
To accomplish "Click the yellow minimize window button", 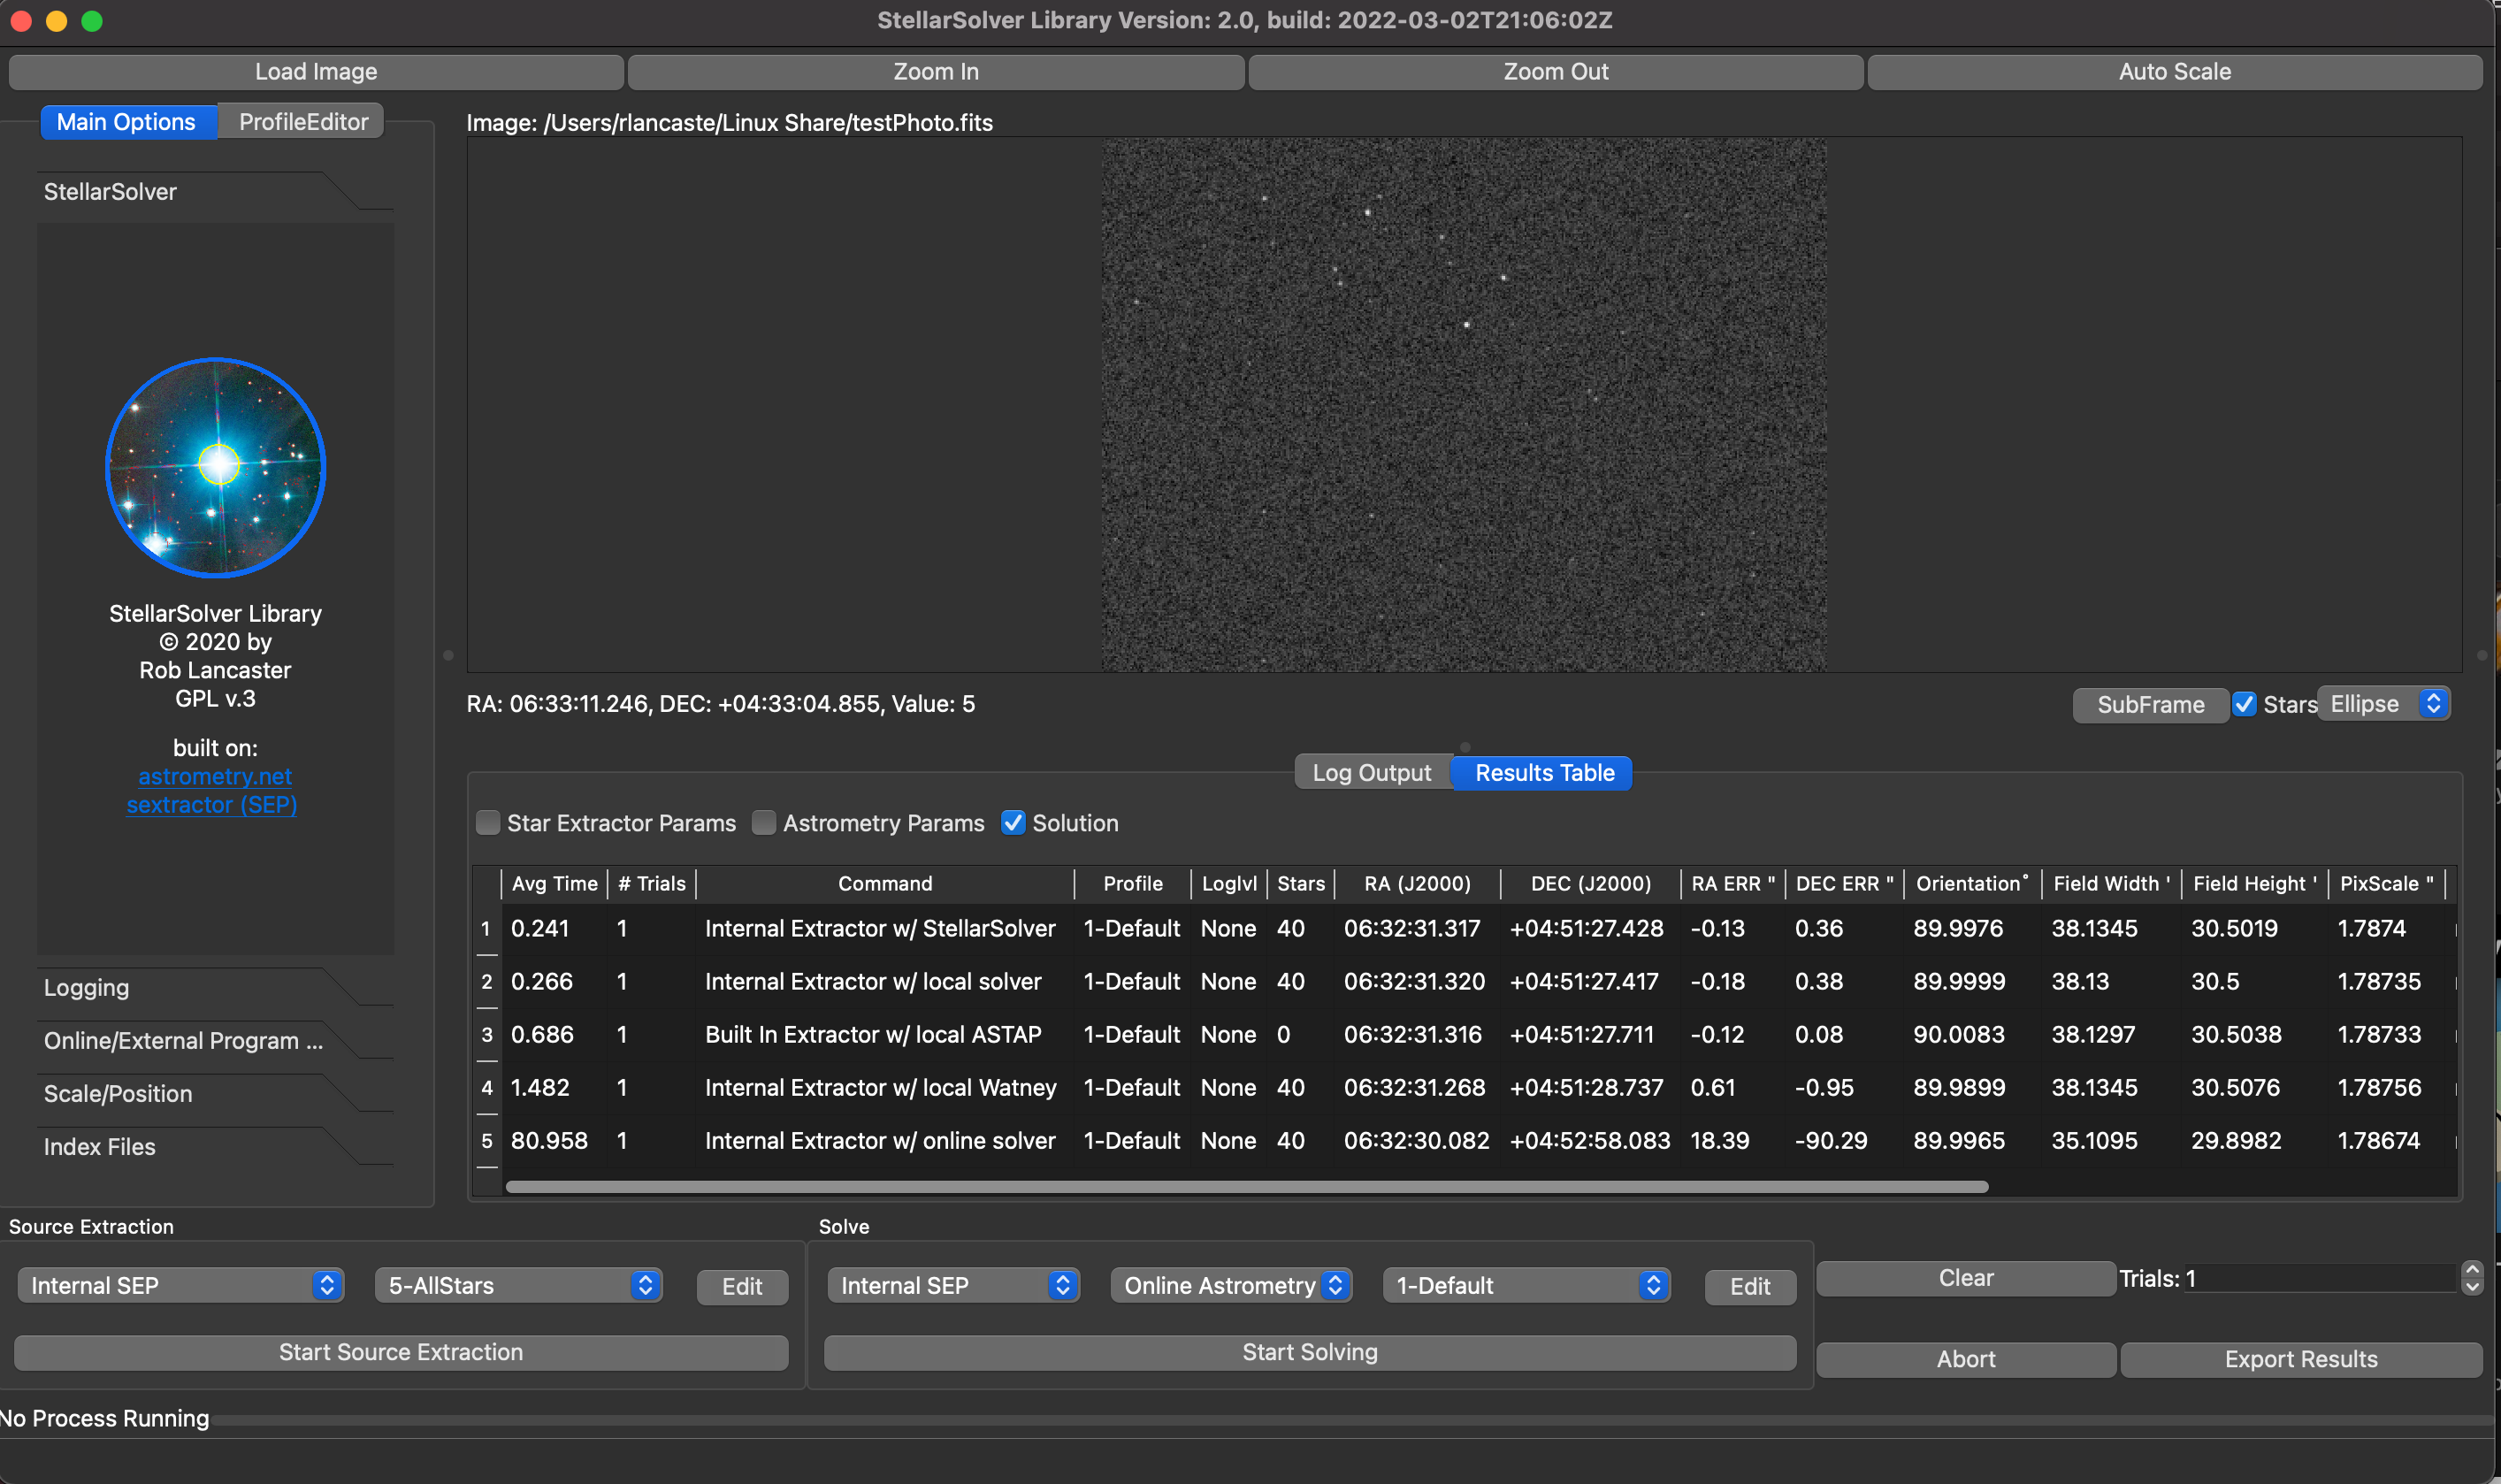I will [x=57, y=21].
